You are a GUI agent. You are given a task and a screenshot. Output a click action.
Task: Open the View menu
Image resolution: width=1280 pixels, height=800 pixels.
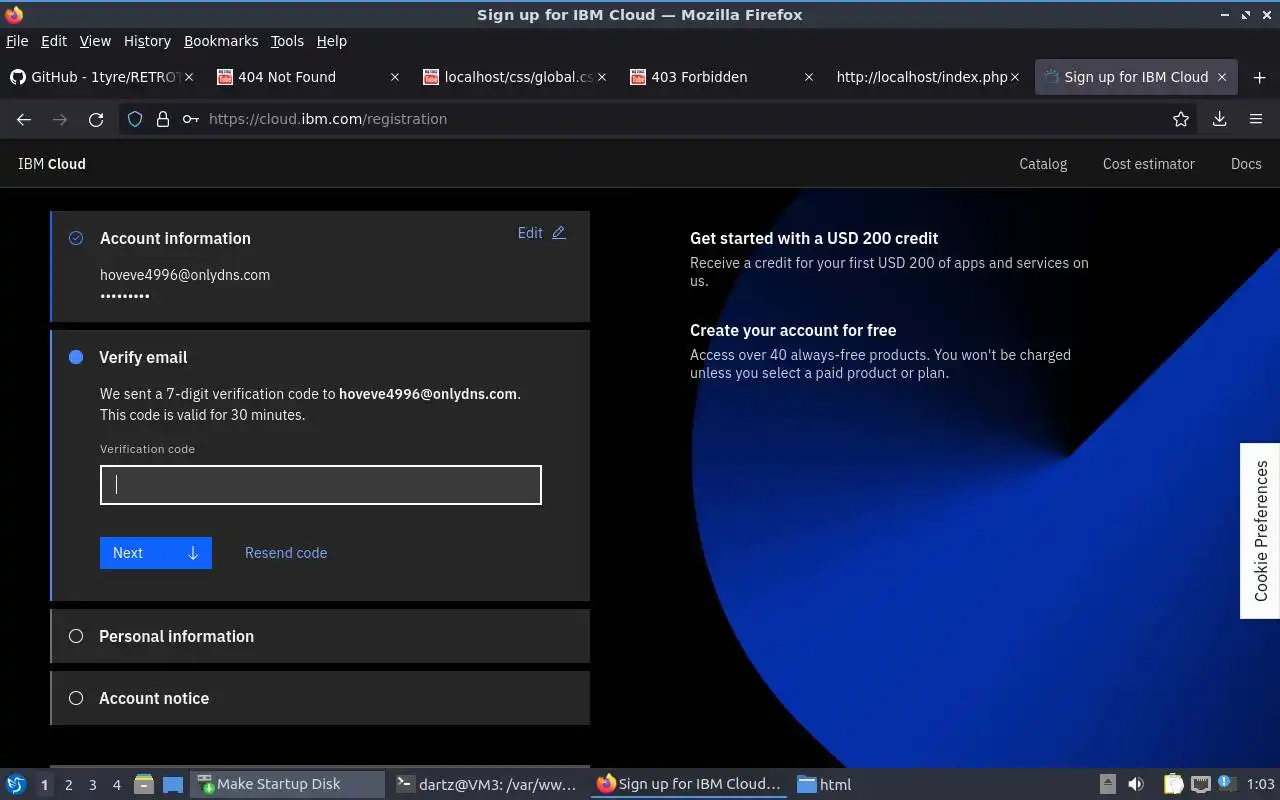(x=95, y=41)
